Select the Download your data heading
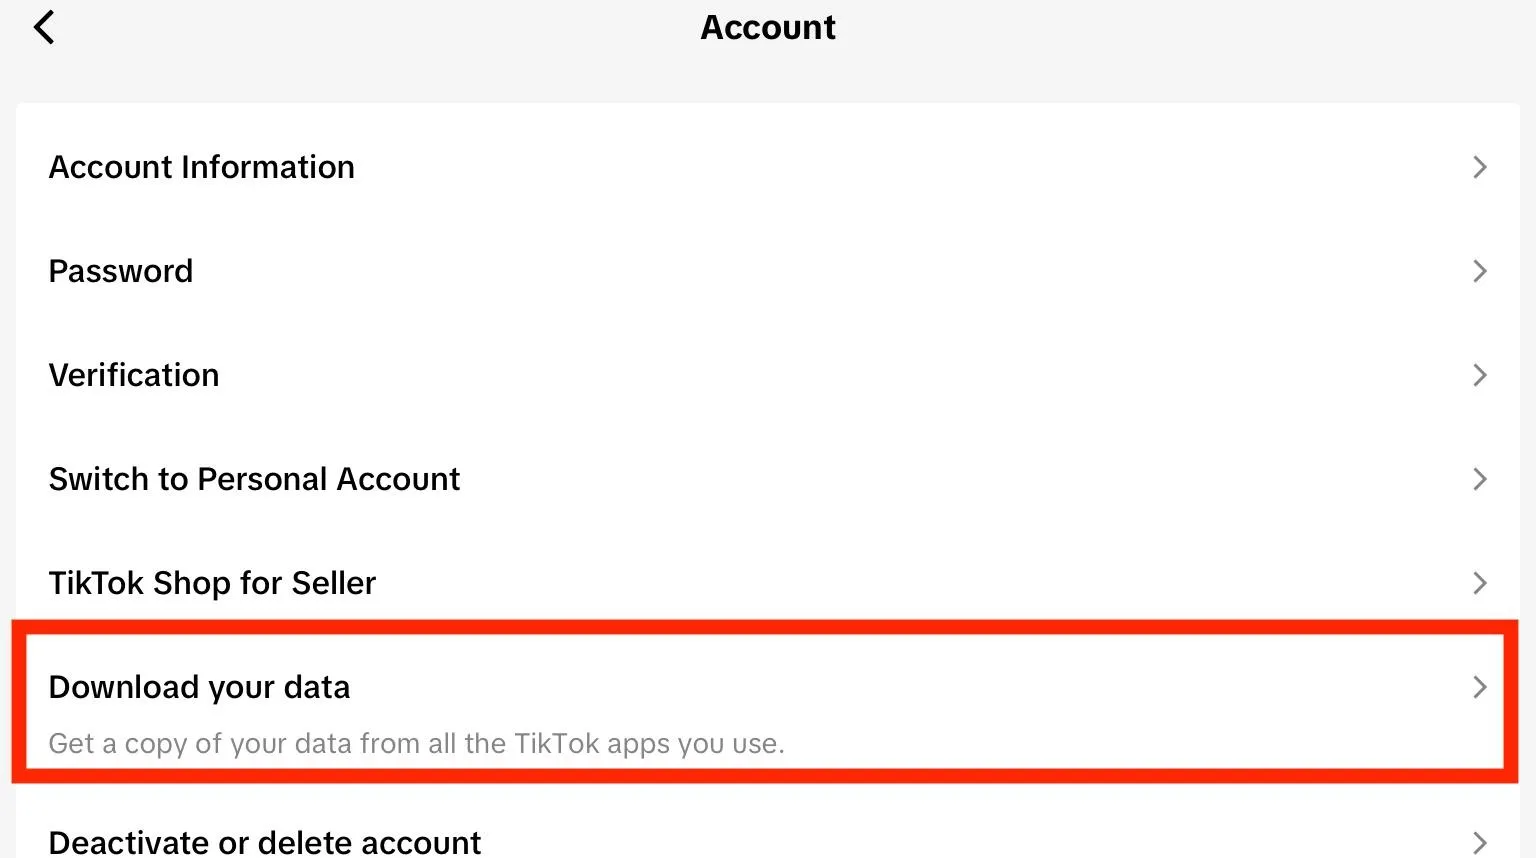This screenshot has width=1536, height=858. pyautogui.click(x=199, y=687)
